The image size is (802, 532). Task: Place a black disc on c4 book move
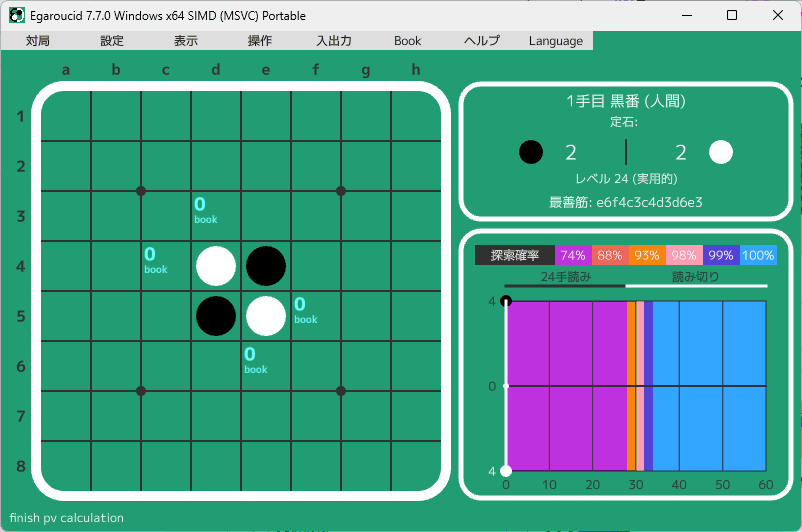166,265
